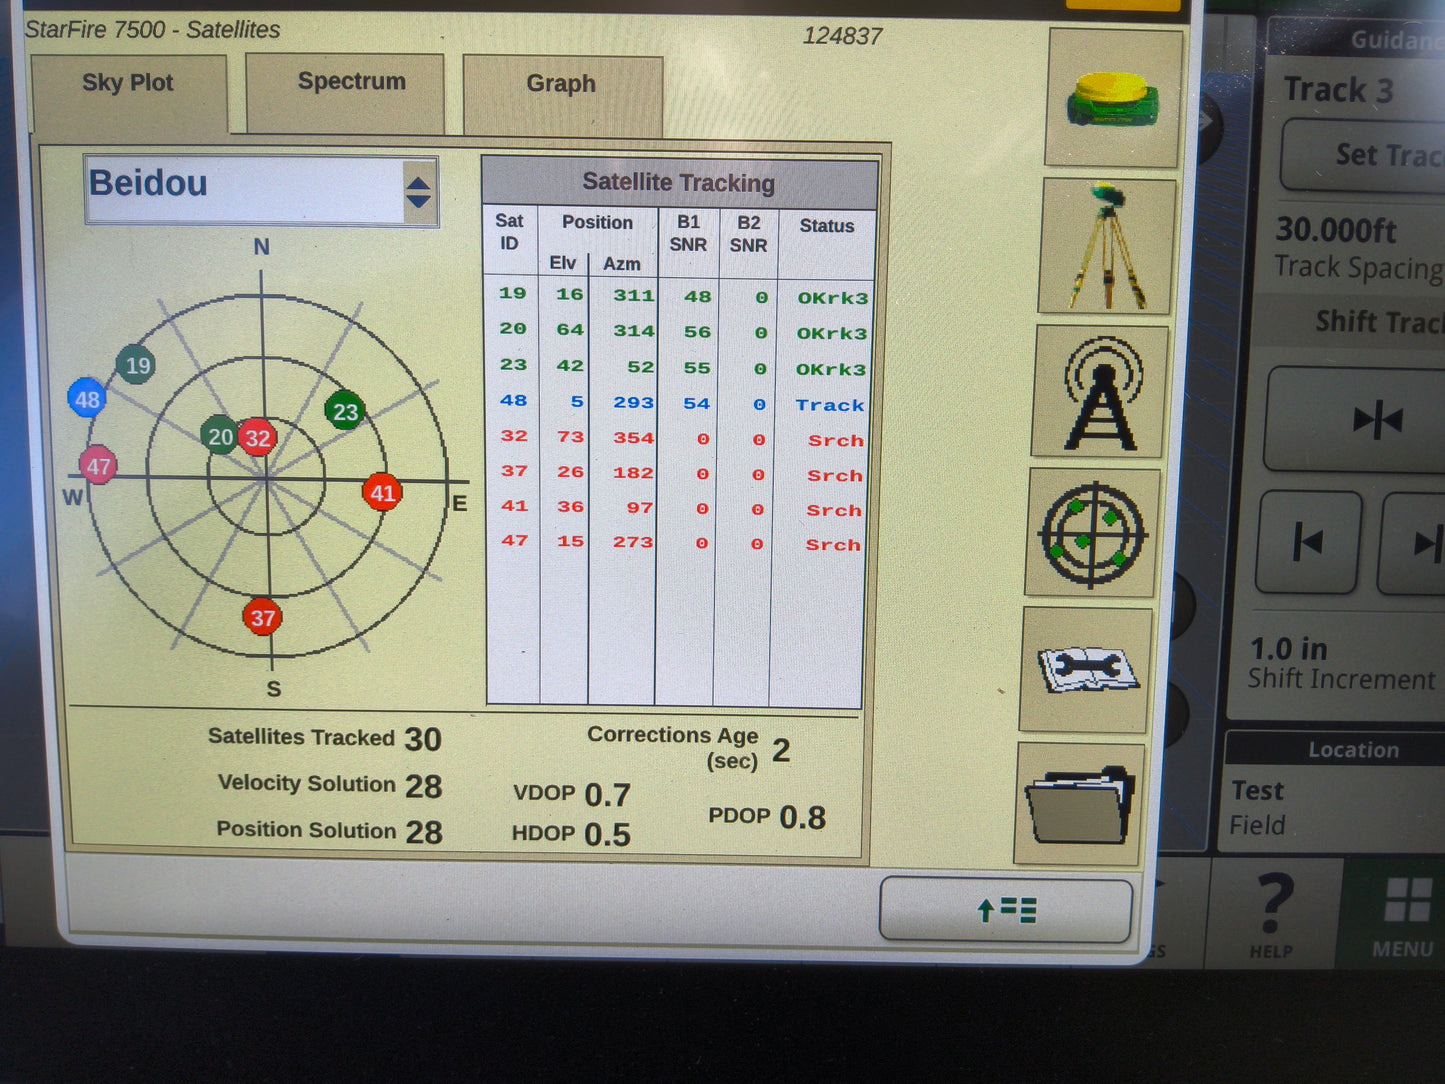Image resolution: width=1445 pixels, height=1084 pixels.
Task: Switch to the Graph tab
Action: [x=560, y=84]
